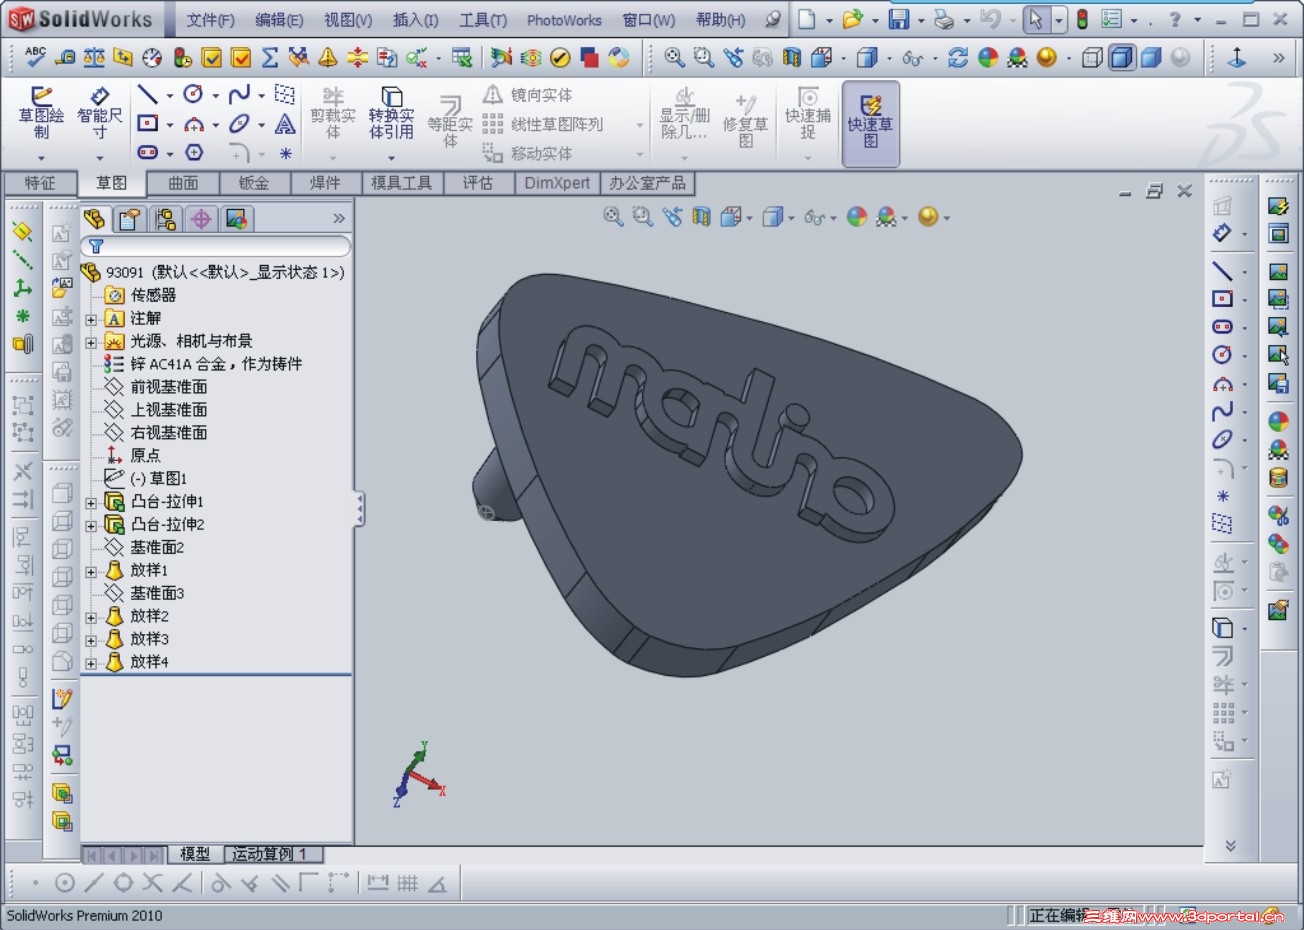Click the 镜向实体 mirror entities button
The image size is (1304, 930).
click(528, 95)
